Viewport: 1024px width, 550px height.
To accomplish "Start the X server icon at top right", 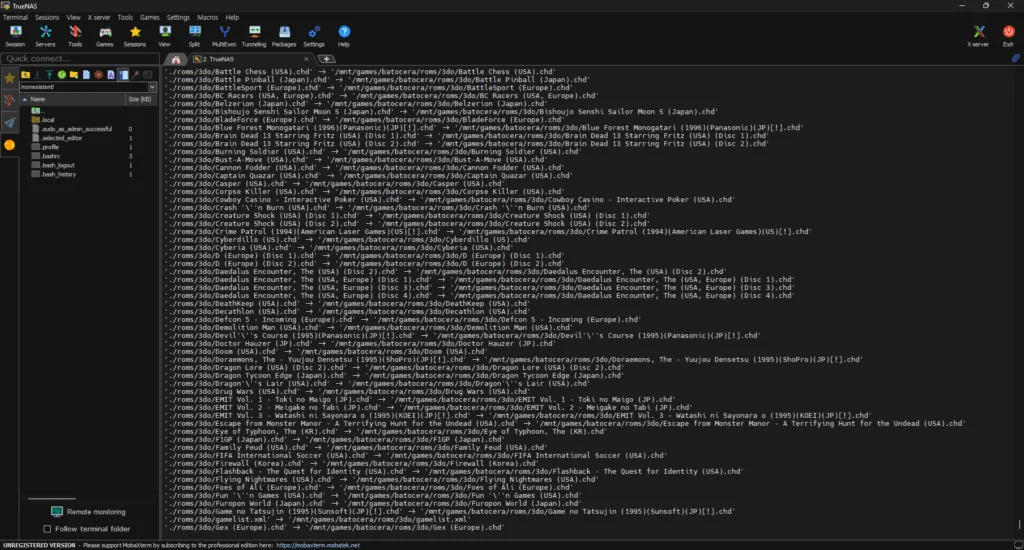I will 978,36.
